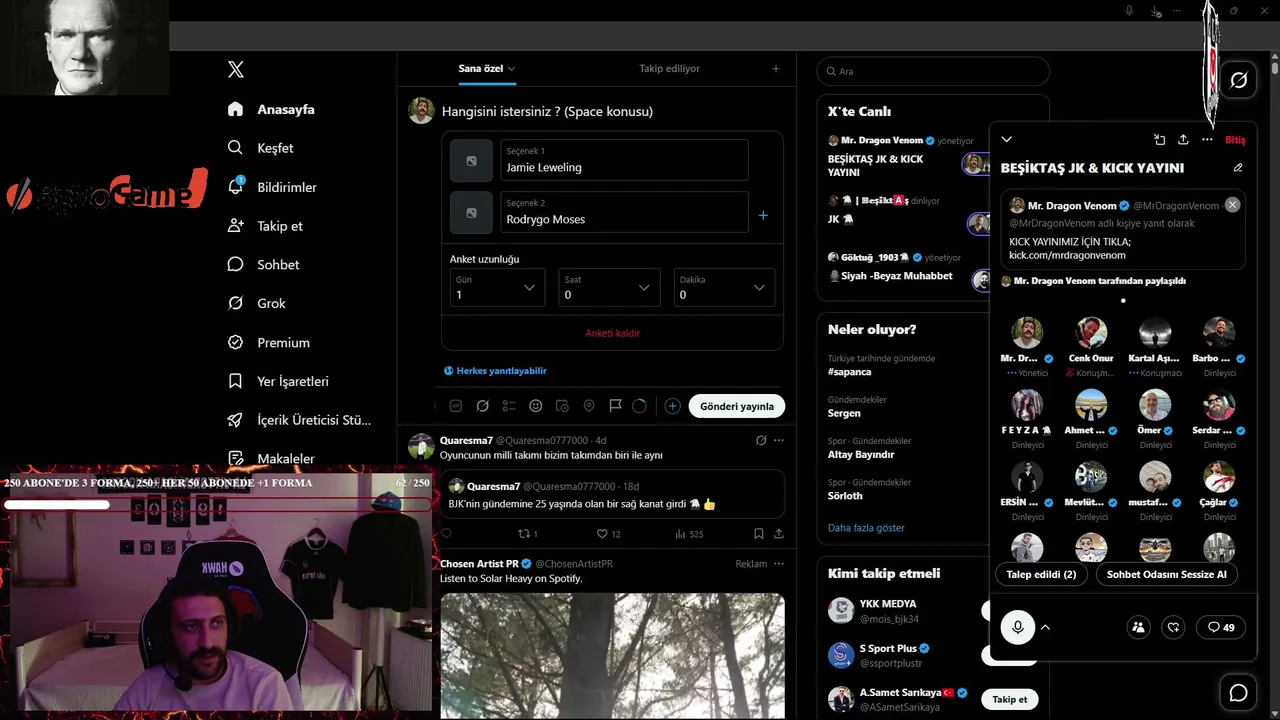Click the Grok icon in composer toolbar
Viewport: 1280px width, 720px height.
[x=482, y=406]
